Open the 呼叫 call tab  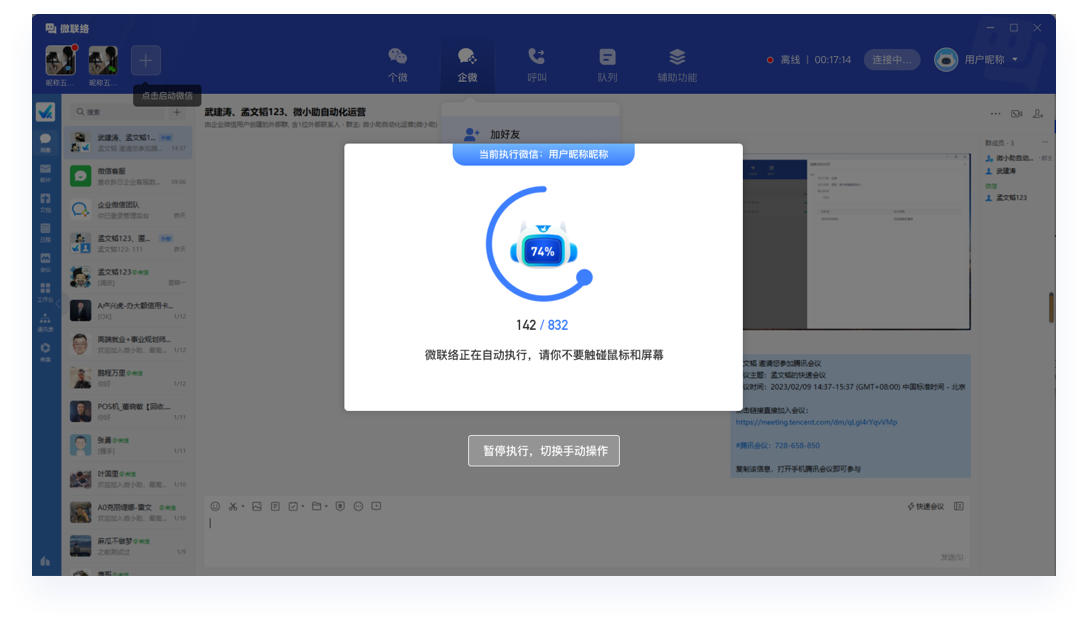(x=536, y=65)
